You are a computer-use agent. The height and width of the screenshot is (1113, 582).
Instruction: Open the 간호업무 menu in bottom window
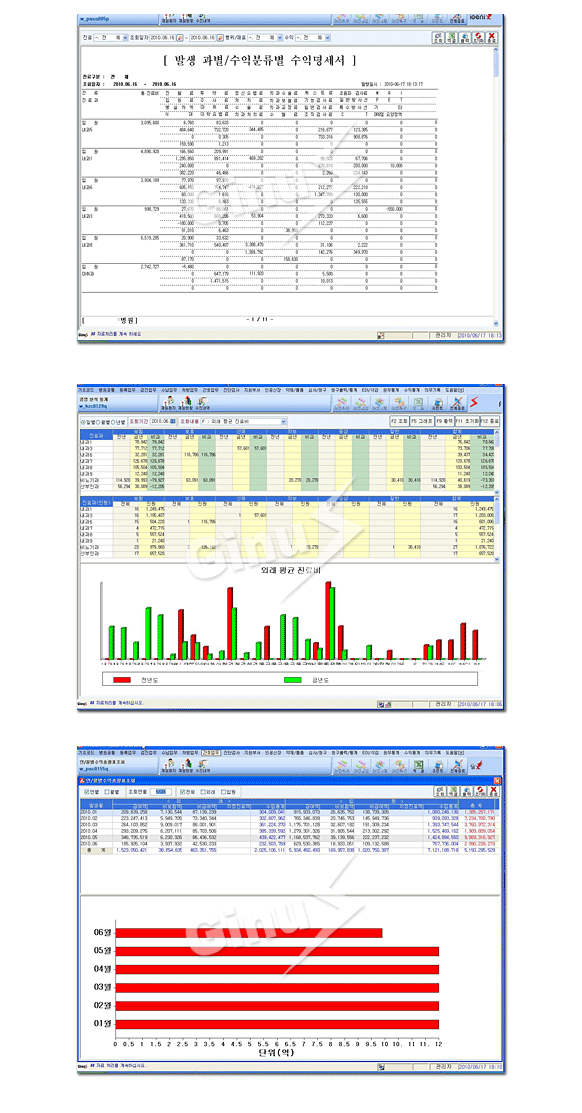point(211,752)
